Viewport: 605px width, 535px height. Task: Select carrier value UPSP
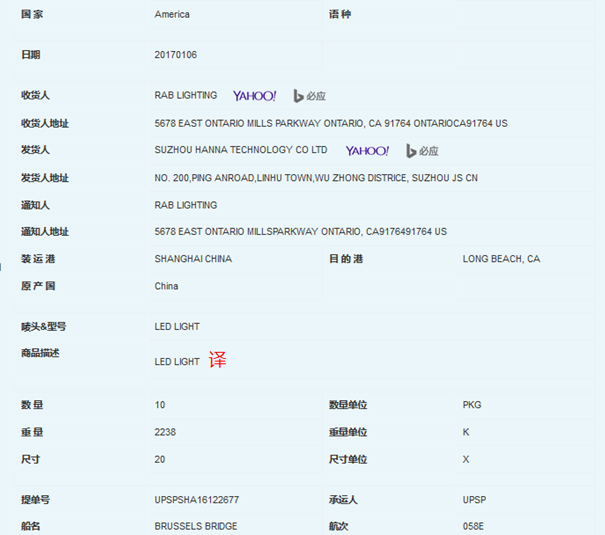coord(474,500)
